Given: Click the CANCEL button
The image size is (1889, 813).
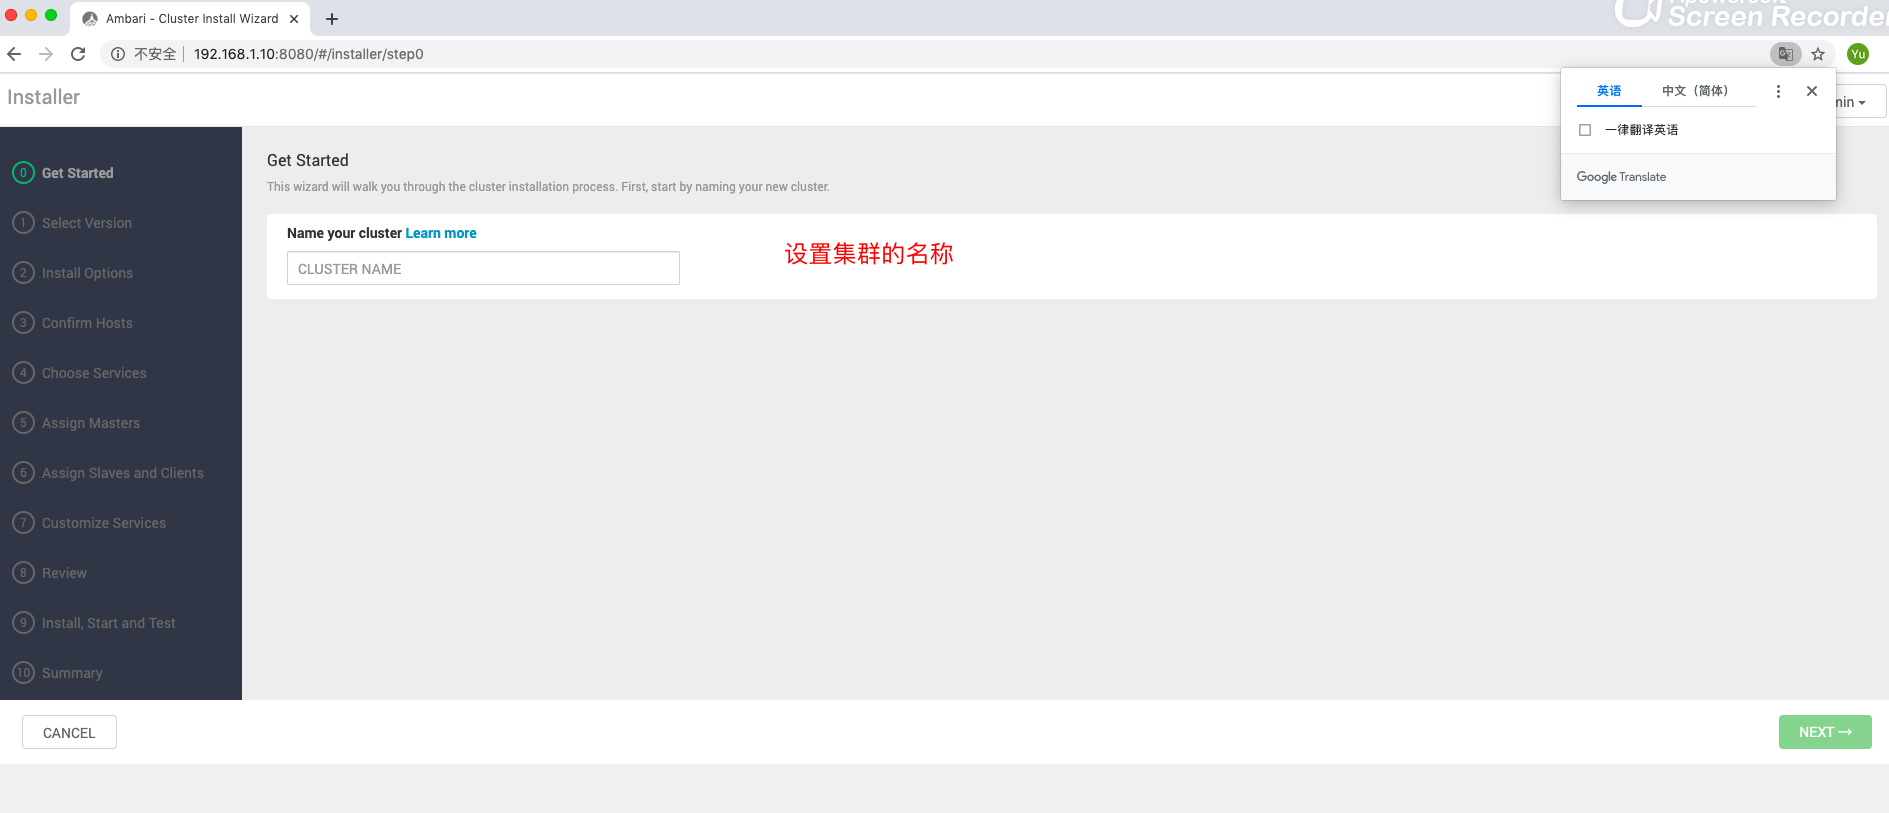Looking at the screenshot, I should [69, 732].
